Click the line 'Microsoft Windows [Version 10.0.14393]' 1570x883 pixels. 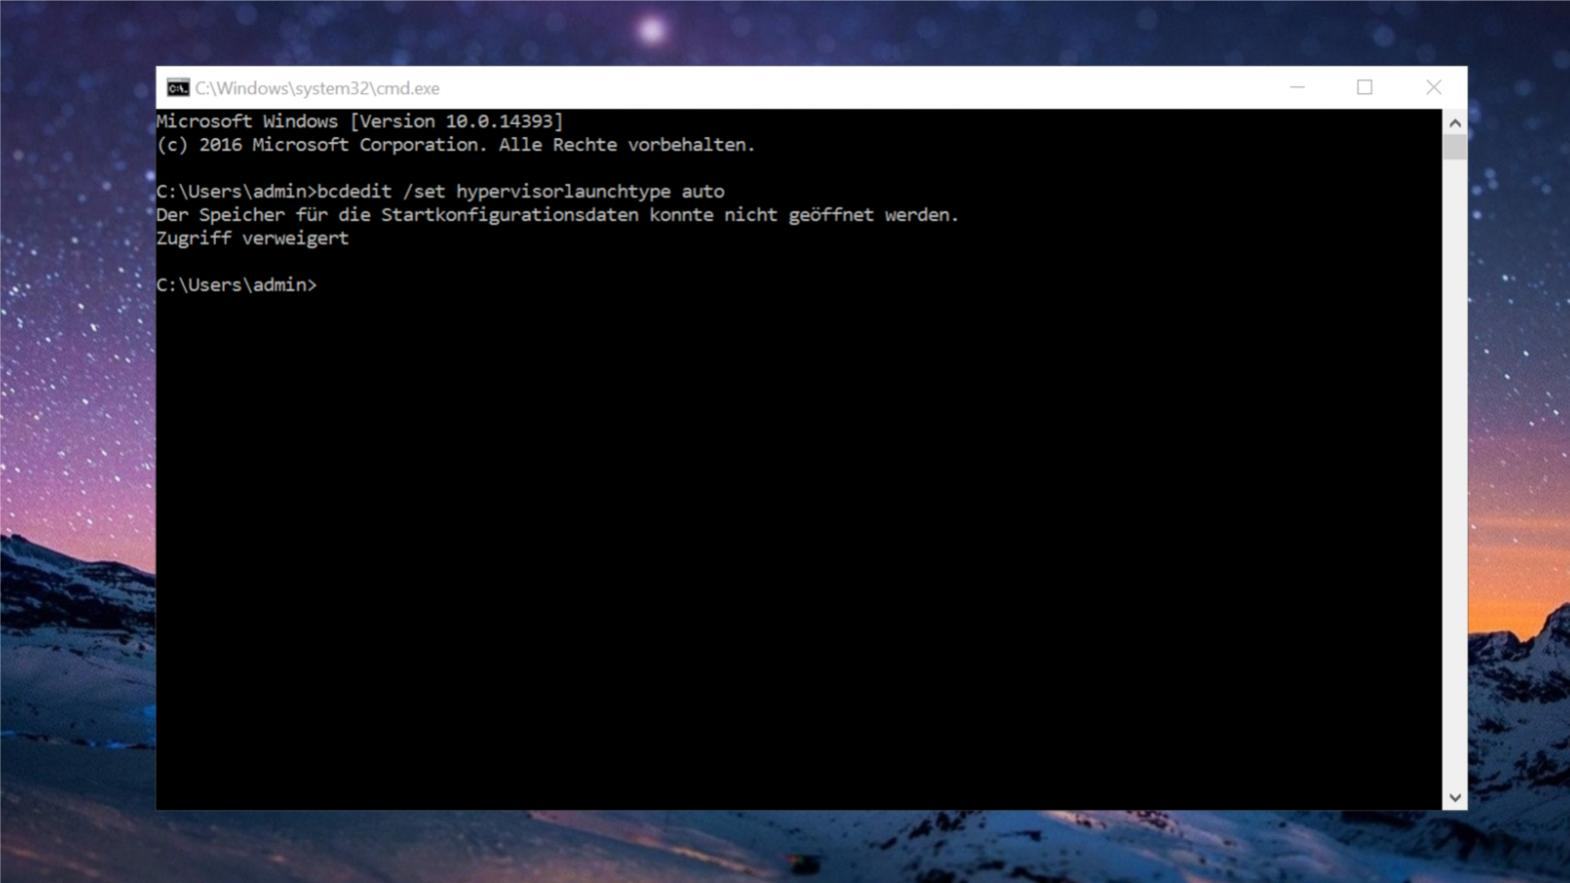coord(360,121)
